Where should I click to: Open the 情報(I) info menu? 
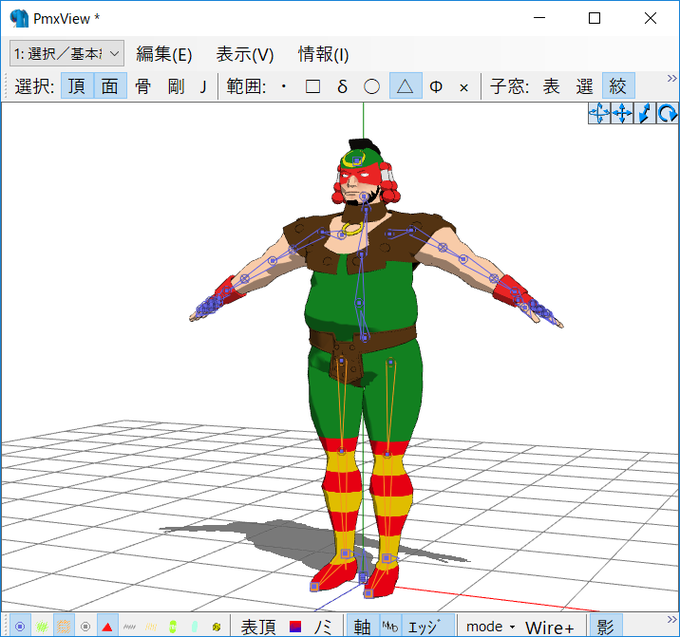(323, 55)
